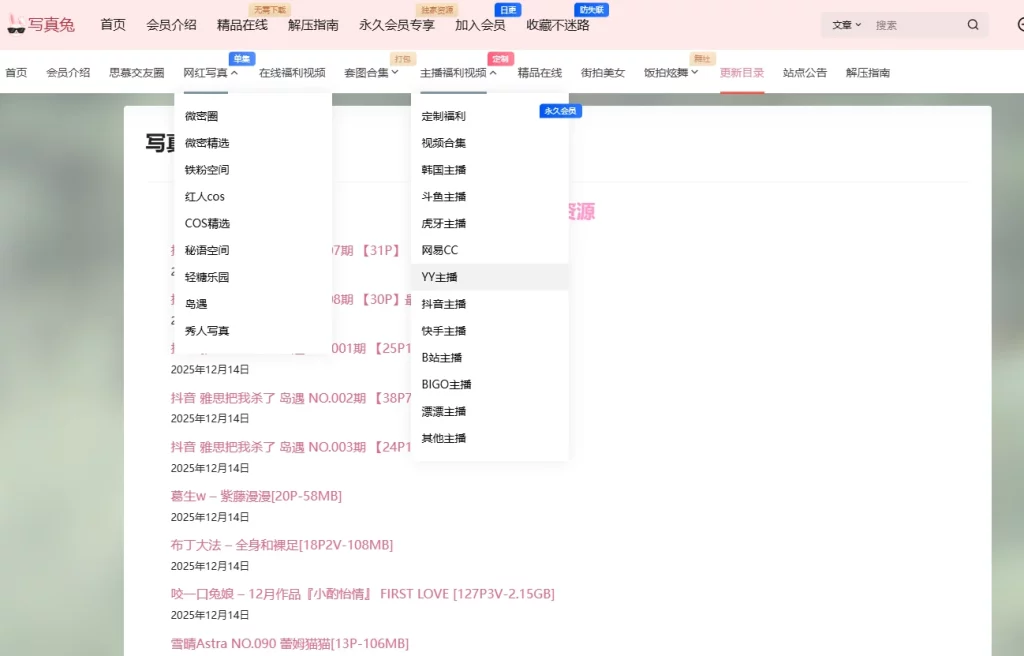
Task: Click the circular icon right of search box
Action: pyautogui.click(x=1019, y=25)
